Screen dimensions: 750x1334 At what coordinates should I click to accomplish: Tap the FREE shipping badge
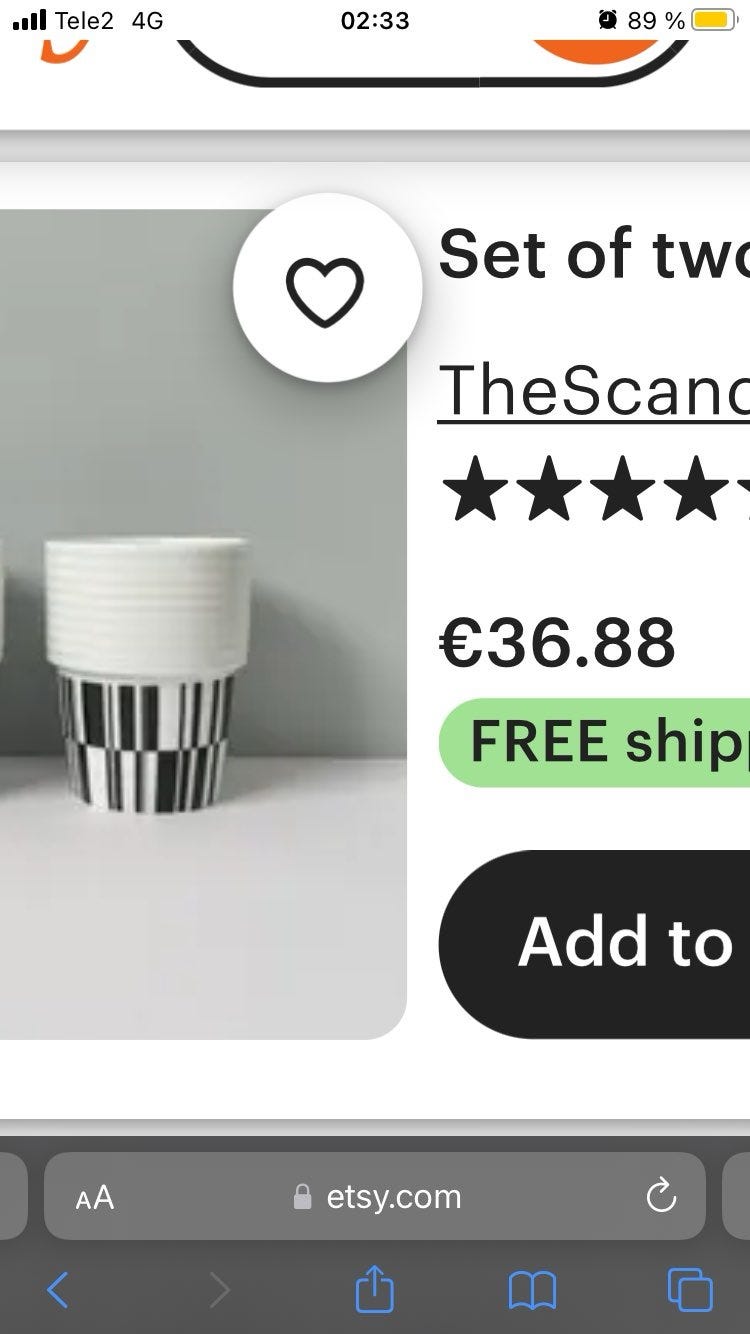pyautogui.click(x=594, y=742)
